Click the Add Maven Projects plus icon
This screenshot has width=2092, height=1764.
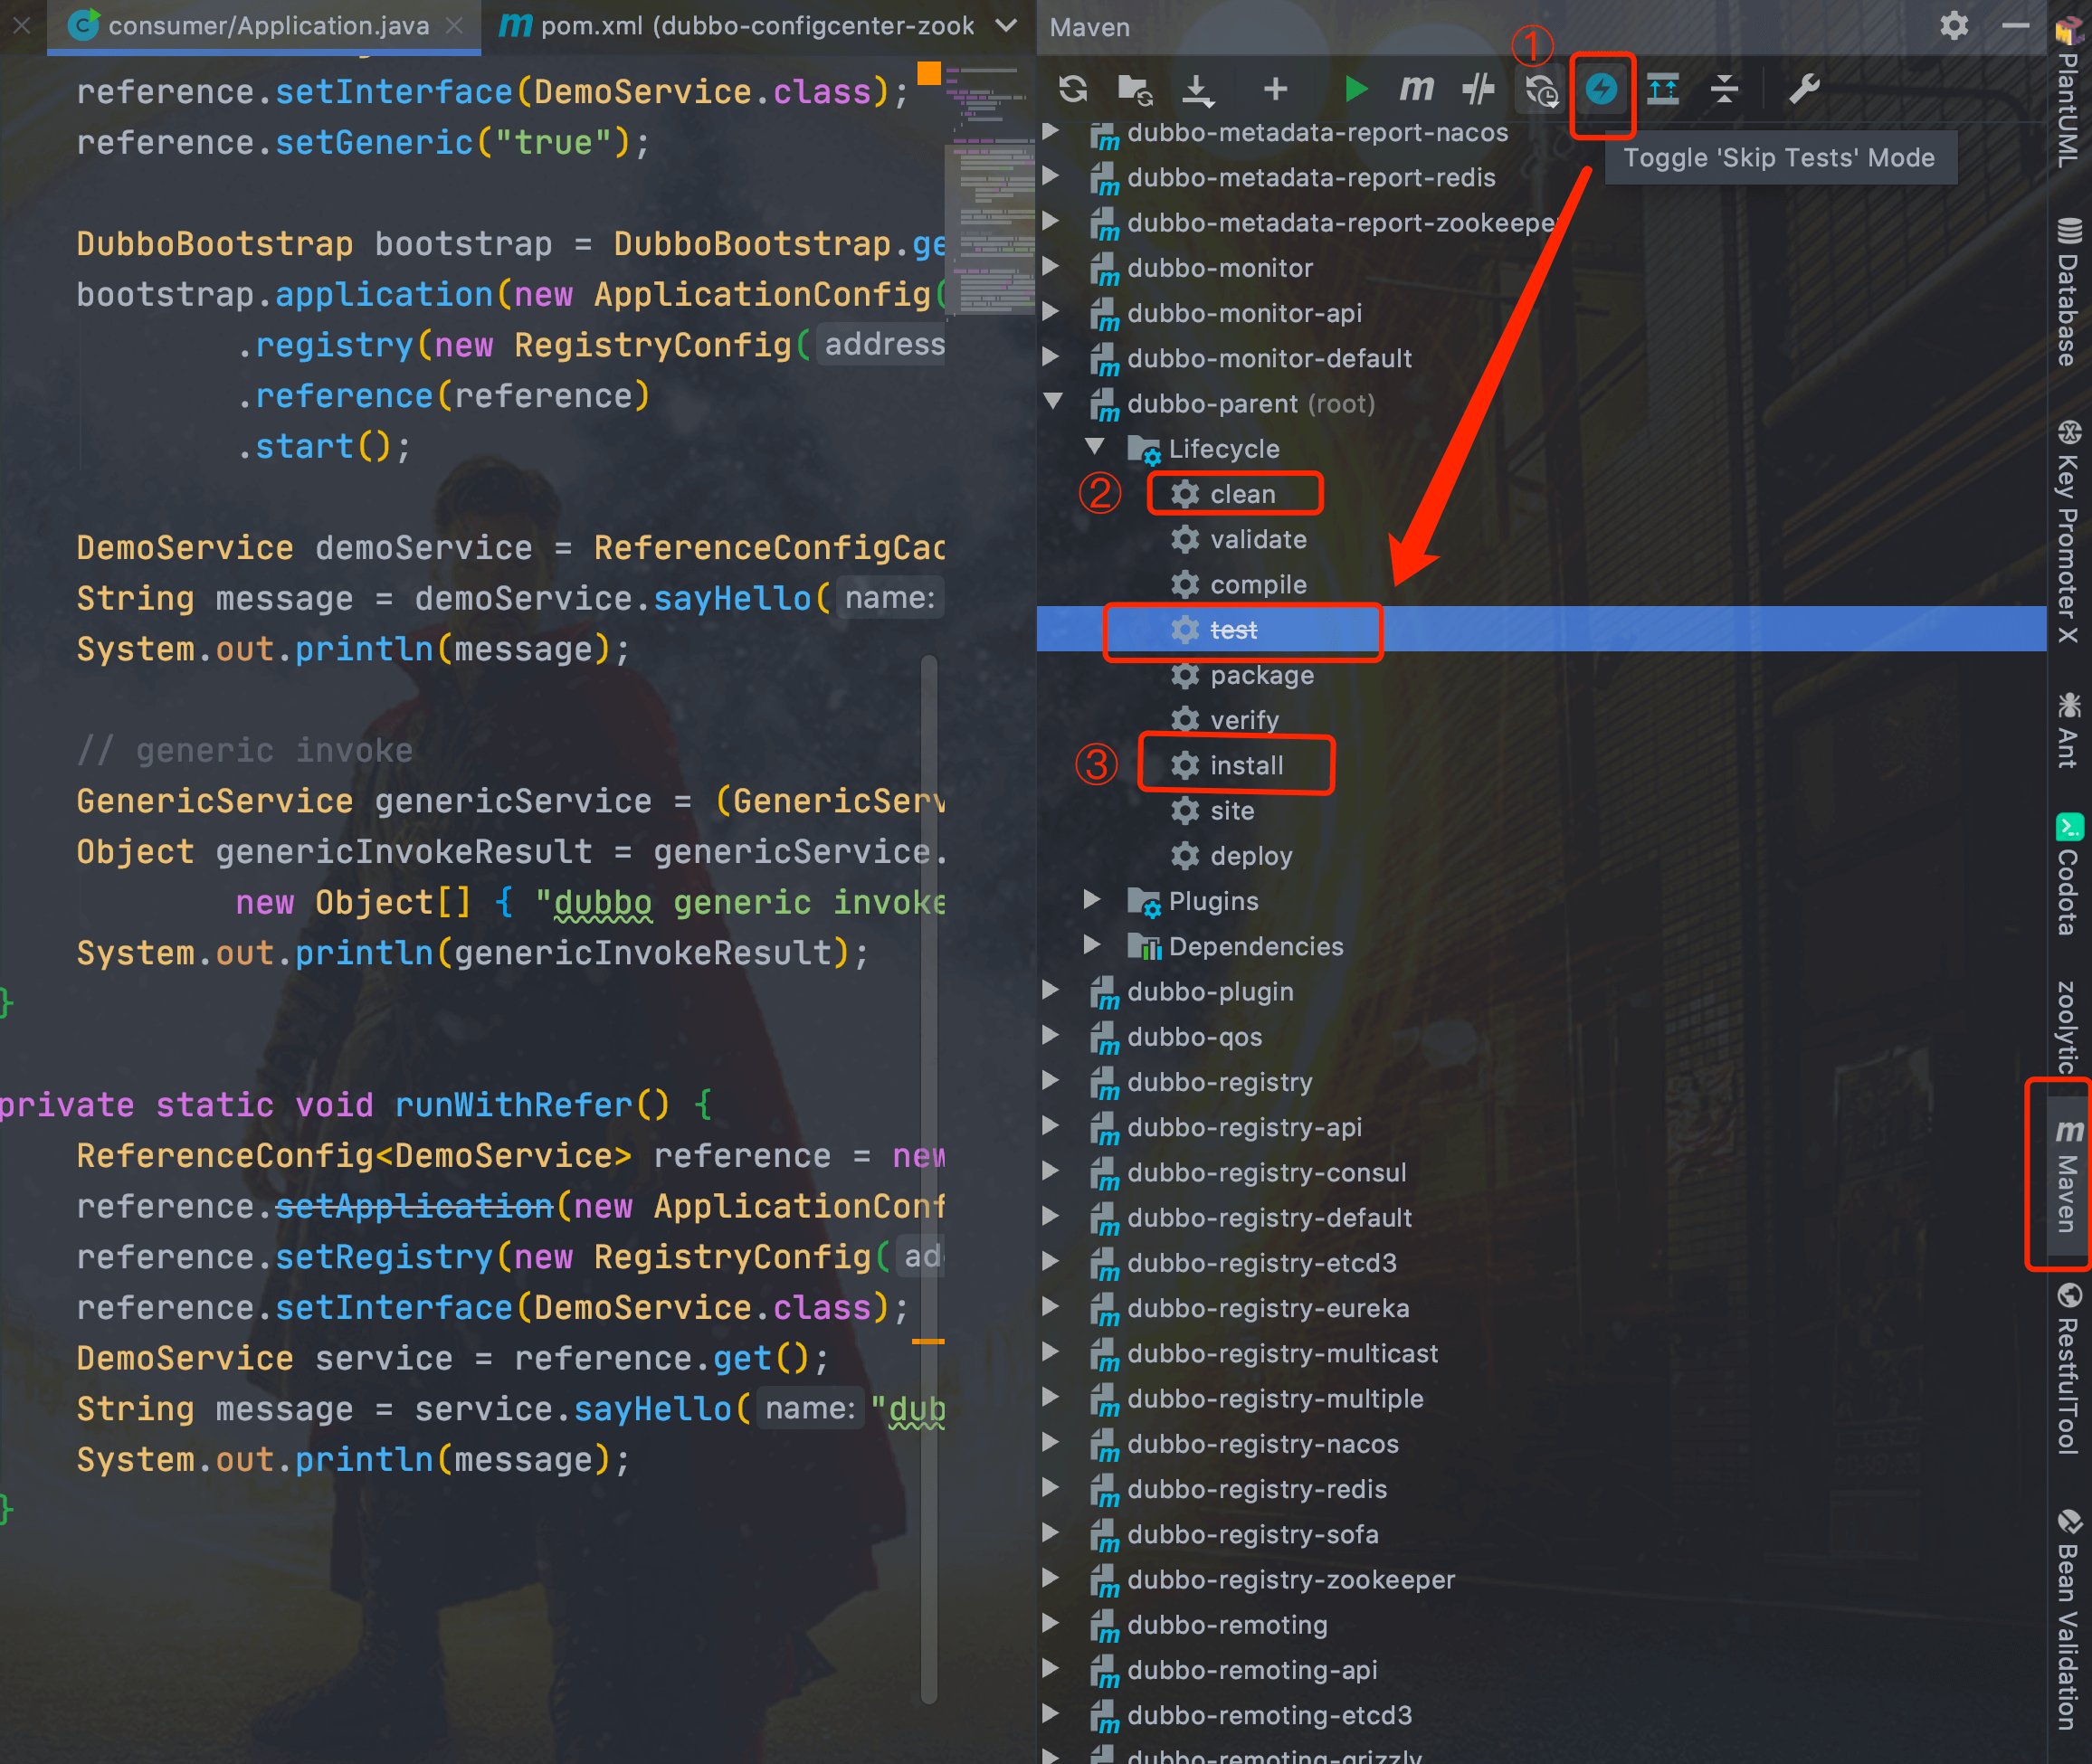pos(1275,89)
